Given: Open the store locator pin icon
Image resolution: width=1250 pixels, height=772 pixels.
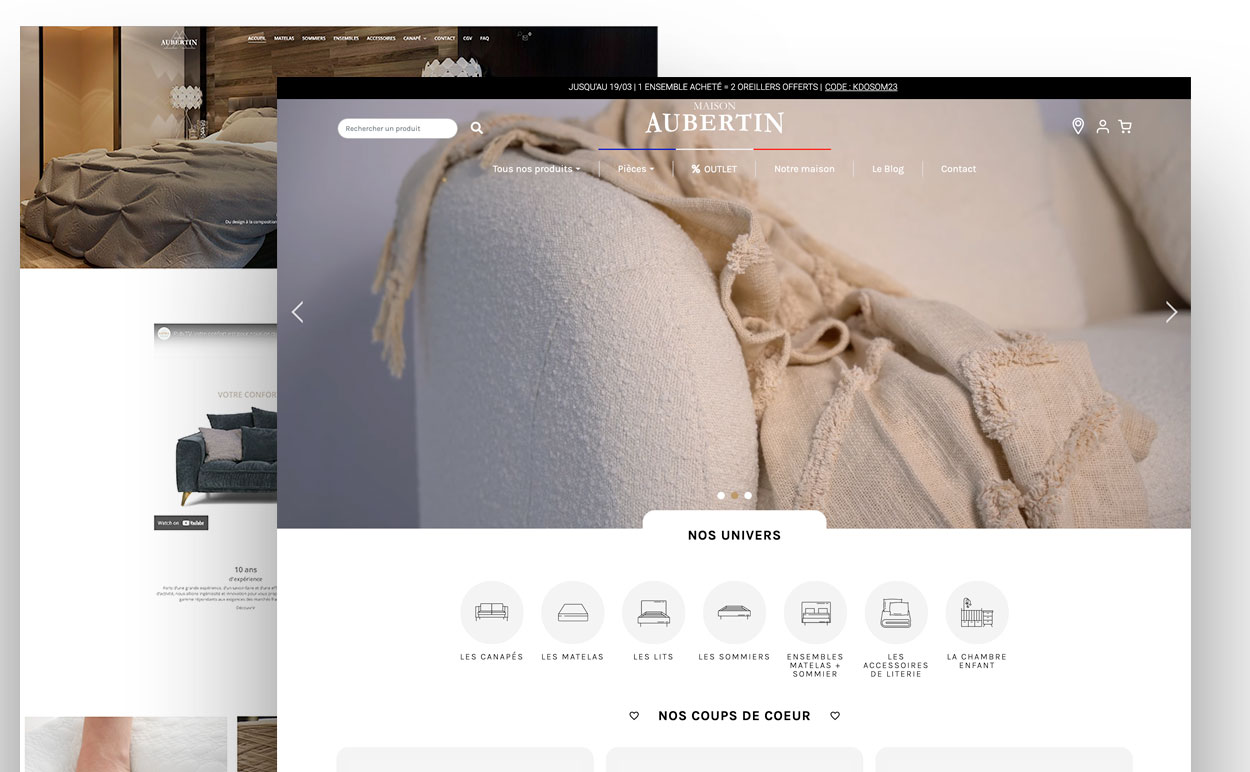Looking at the screenshot, I should 1078,126.
